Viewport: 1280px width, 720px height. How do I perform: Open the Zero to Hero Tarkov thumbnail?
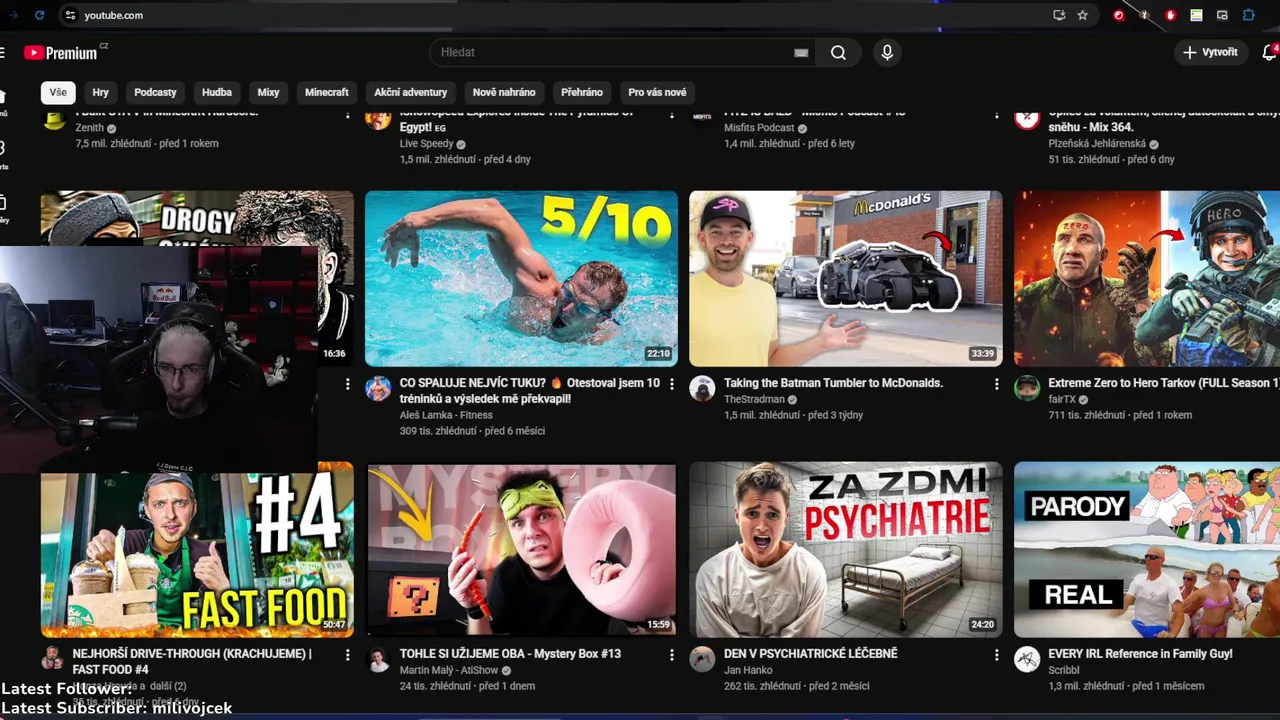tap(1147, 279)
